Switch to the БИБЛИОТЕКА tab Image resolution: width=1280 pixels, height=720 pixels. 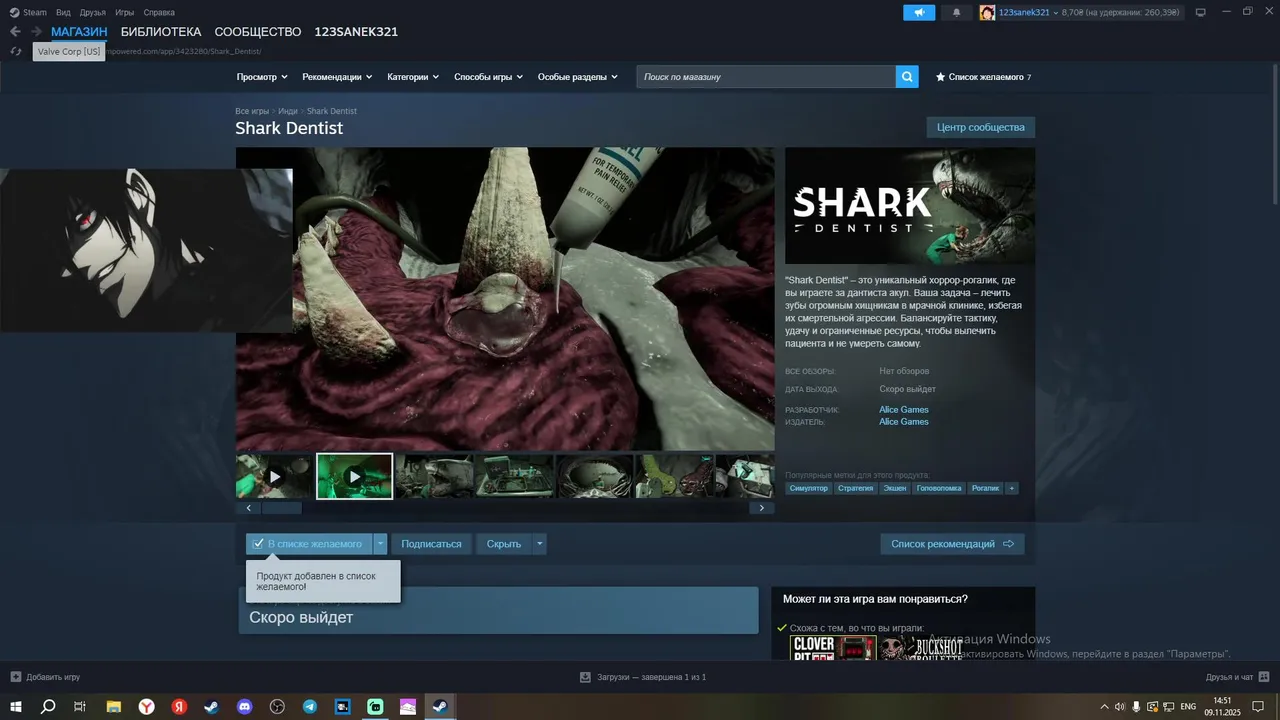[161, 32]
